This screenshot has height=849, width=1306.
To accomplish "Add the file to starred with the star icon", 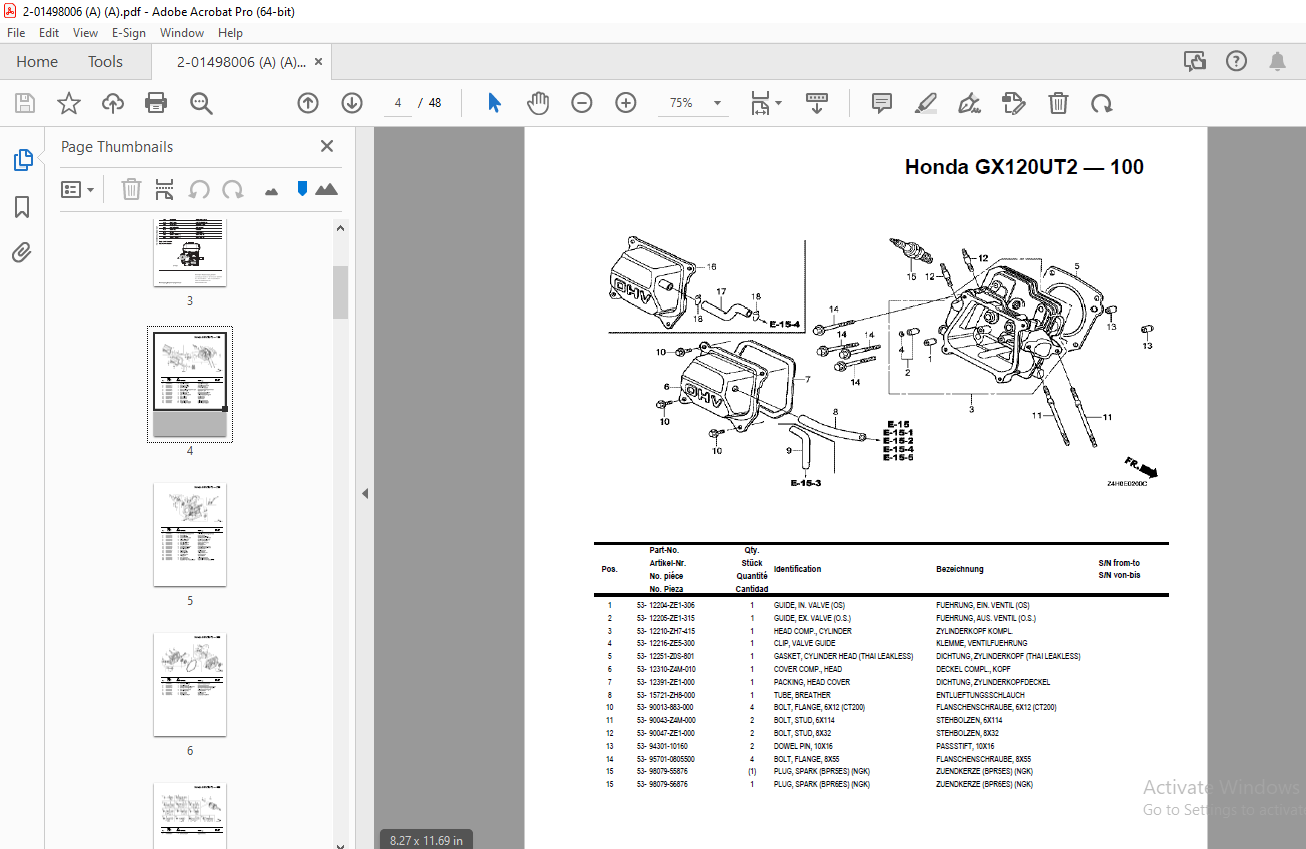I will 69,103.
